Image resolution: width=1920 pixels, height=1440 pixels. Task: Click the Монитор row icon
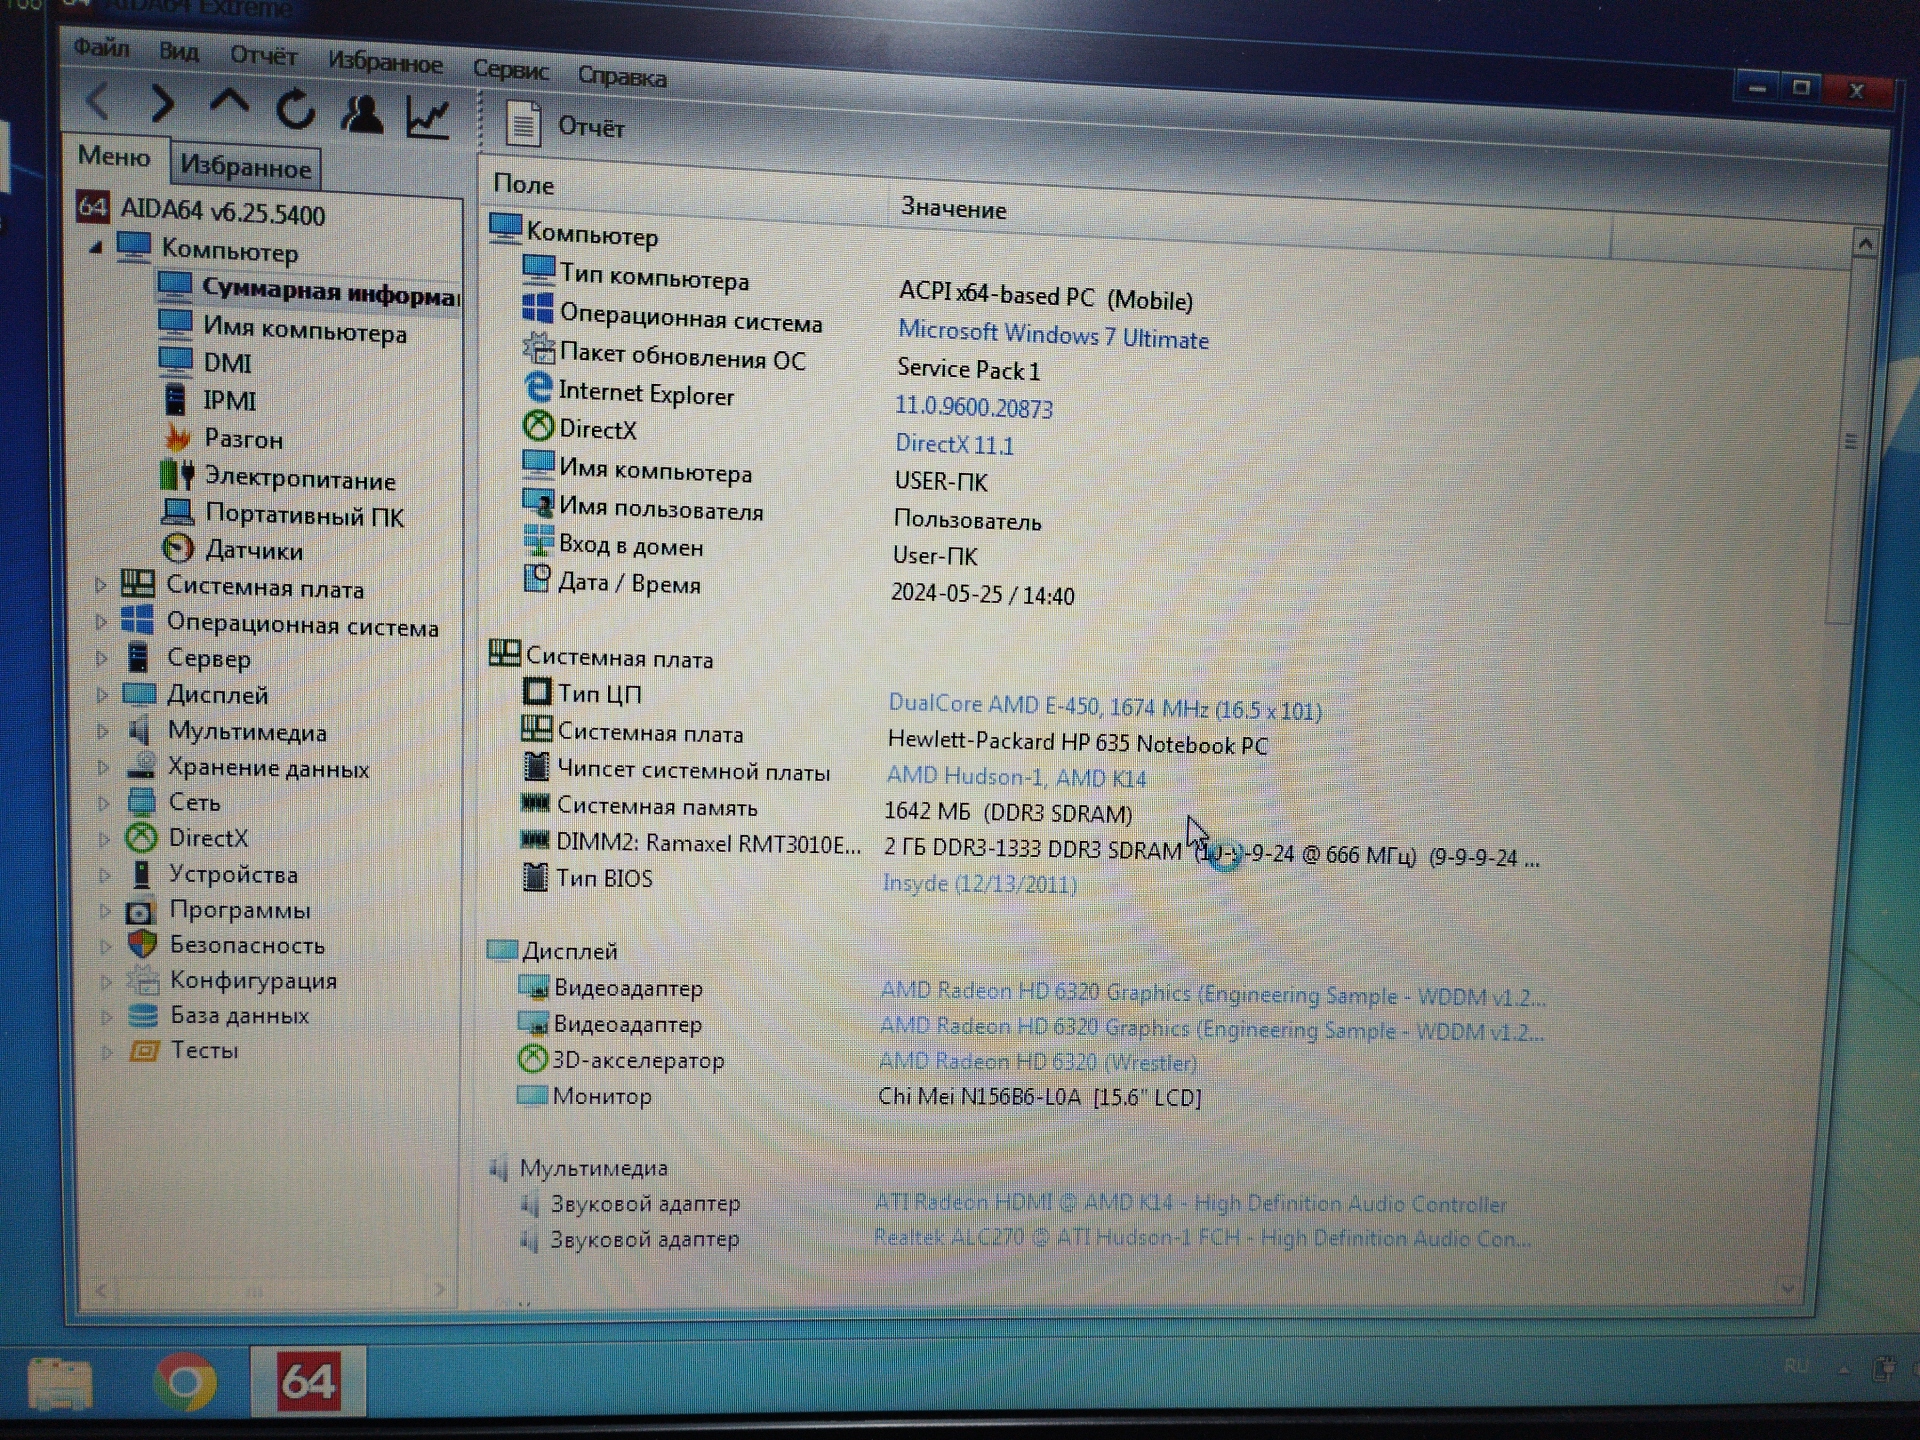click(x=531, y=1094)
